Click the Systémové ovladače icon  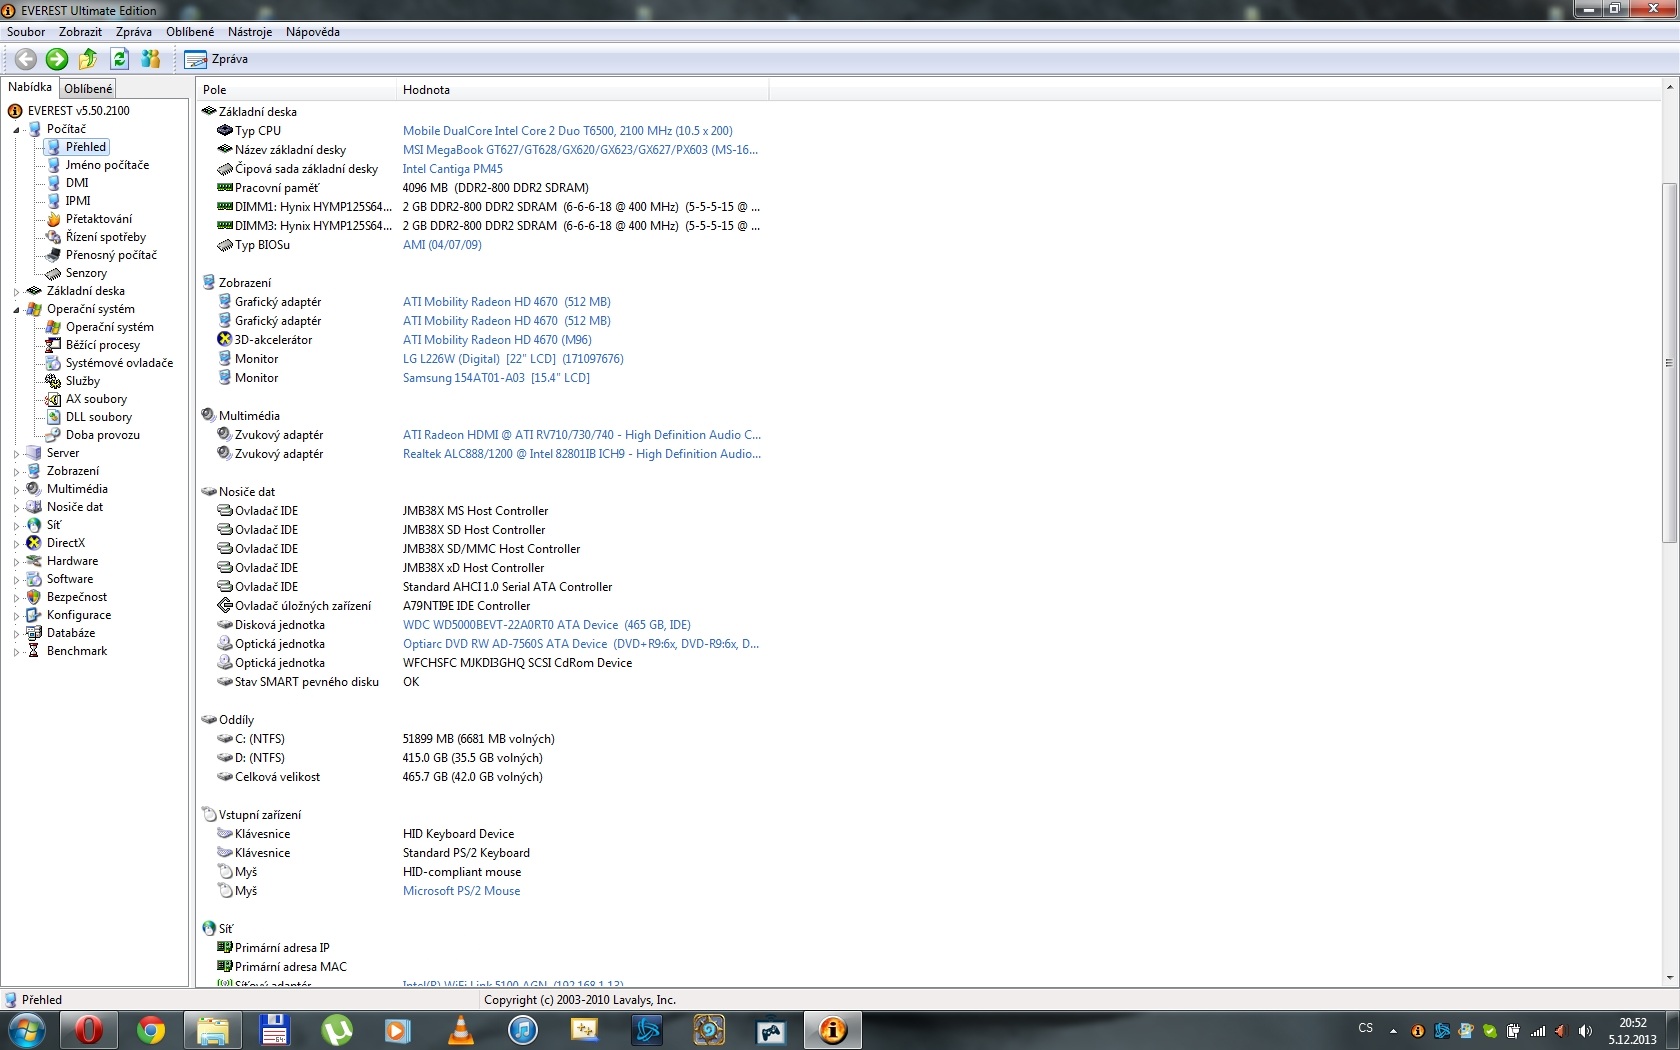pyautogui.click(x=54, y=363)
